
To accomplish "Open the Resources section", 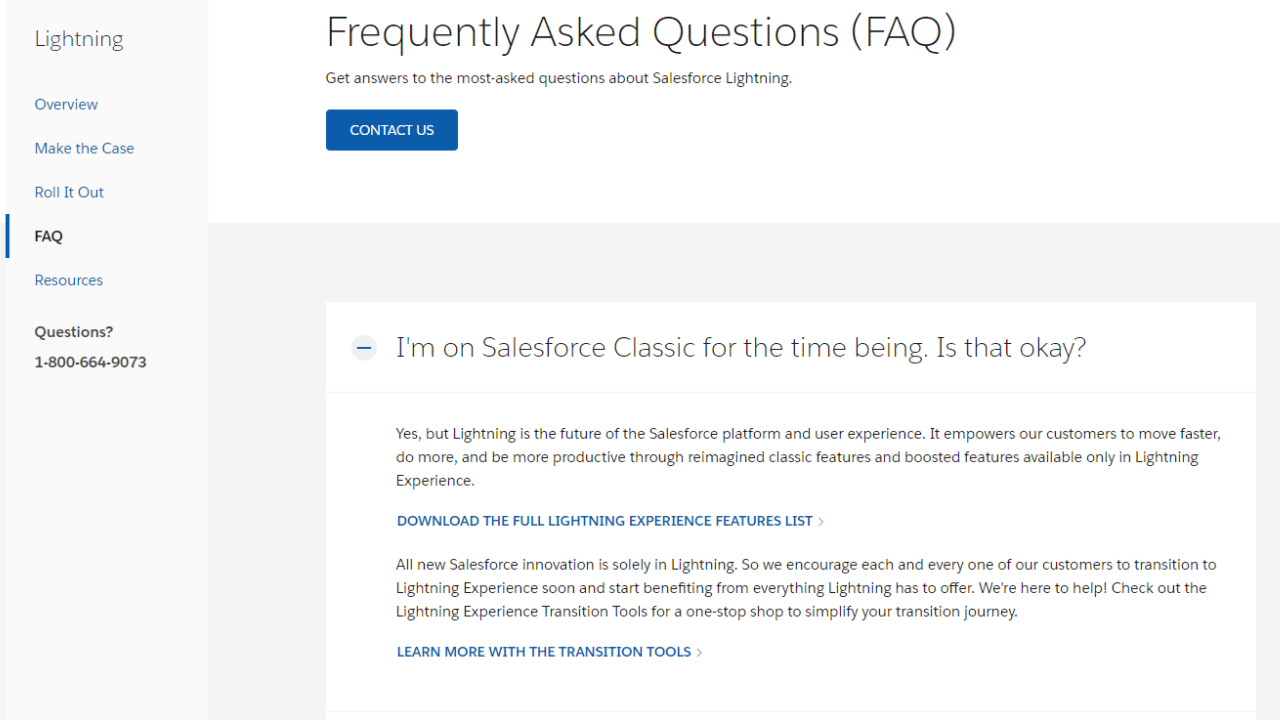I will tap(68, 280).
